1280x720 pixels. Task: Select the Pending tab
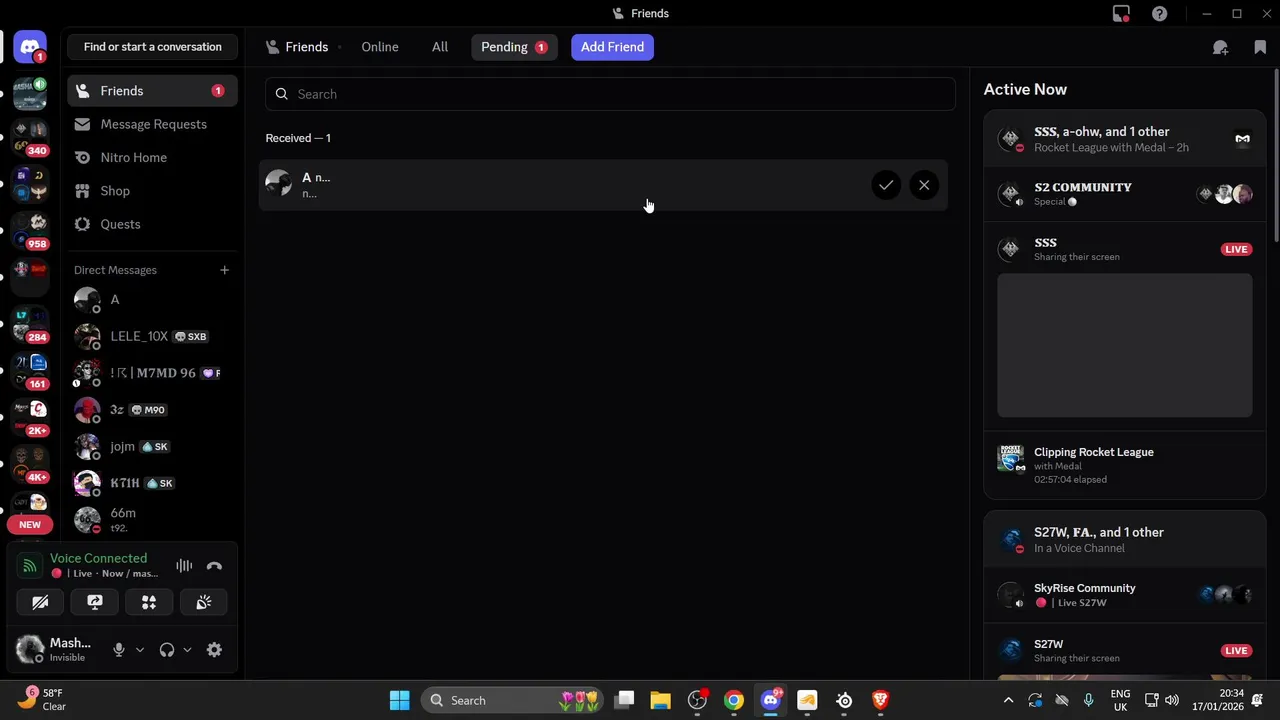tap(513, 47)
